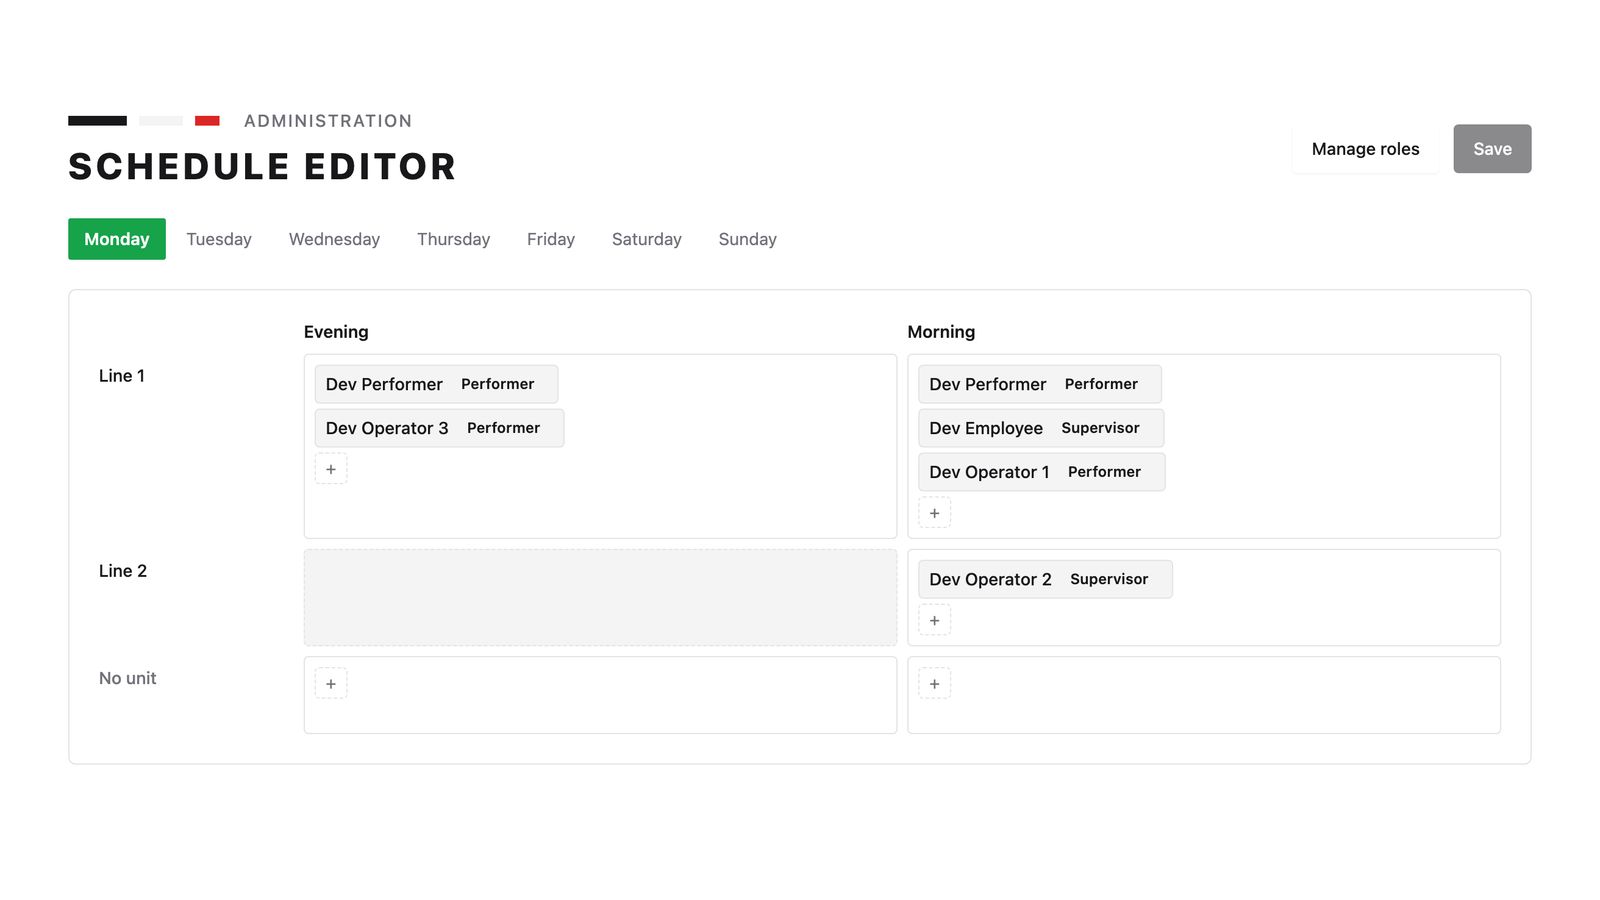Add person to Line 1 Evening shift

[331, 469]
